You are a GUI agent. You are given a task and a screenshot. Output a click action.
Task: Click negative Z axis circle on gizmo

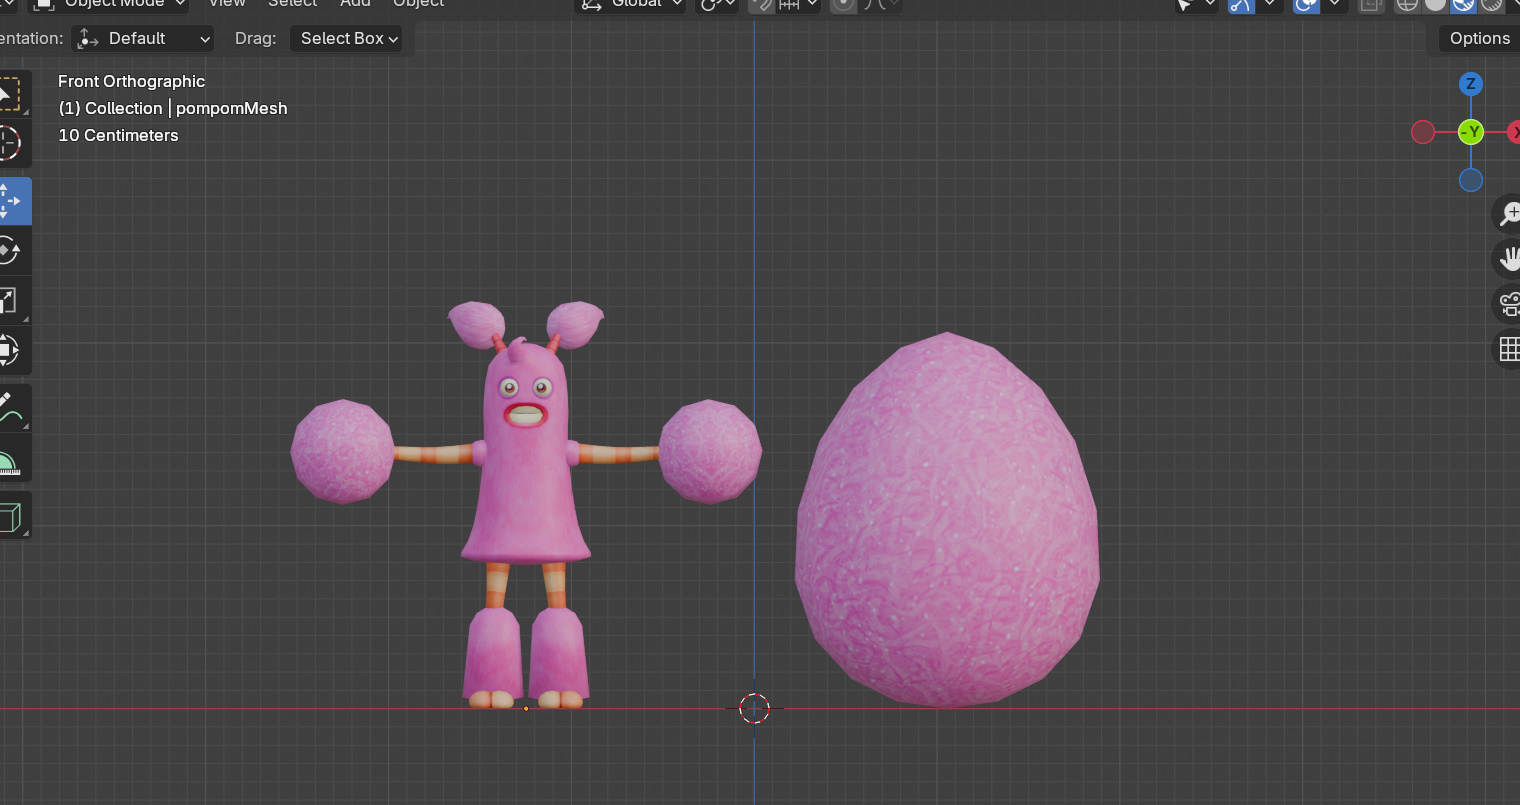click(x=1470, y=180)
